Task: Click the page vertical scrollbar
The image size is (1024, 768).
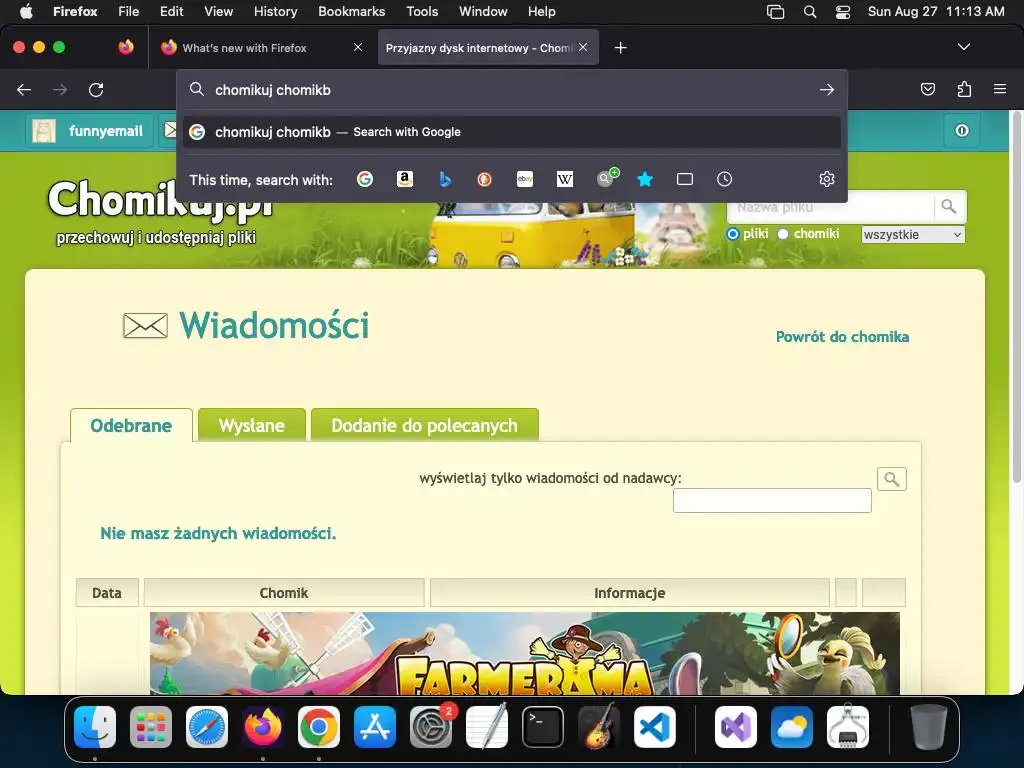Action: [x=1016, y=298]
